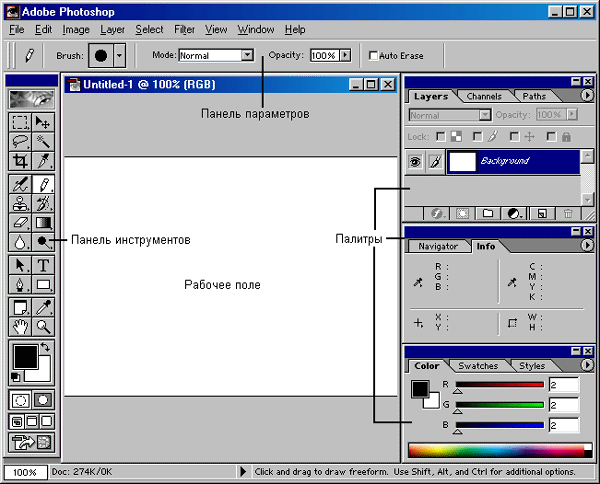The width and height of the screenshot is (600, 484).
Task: Add a layer mask button
Action: [x=462, y=213]
